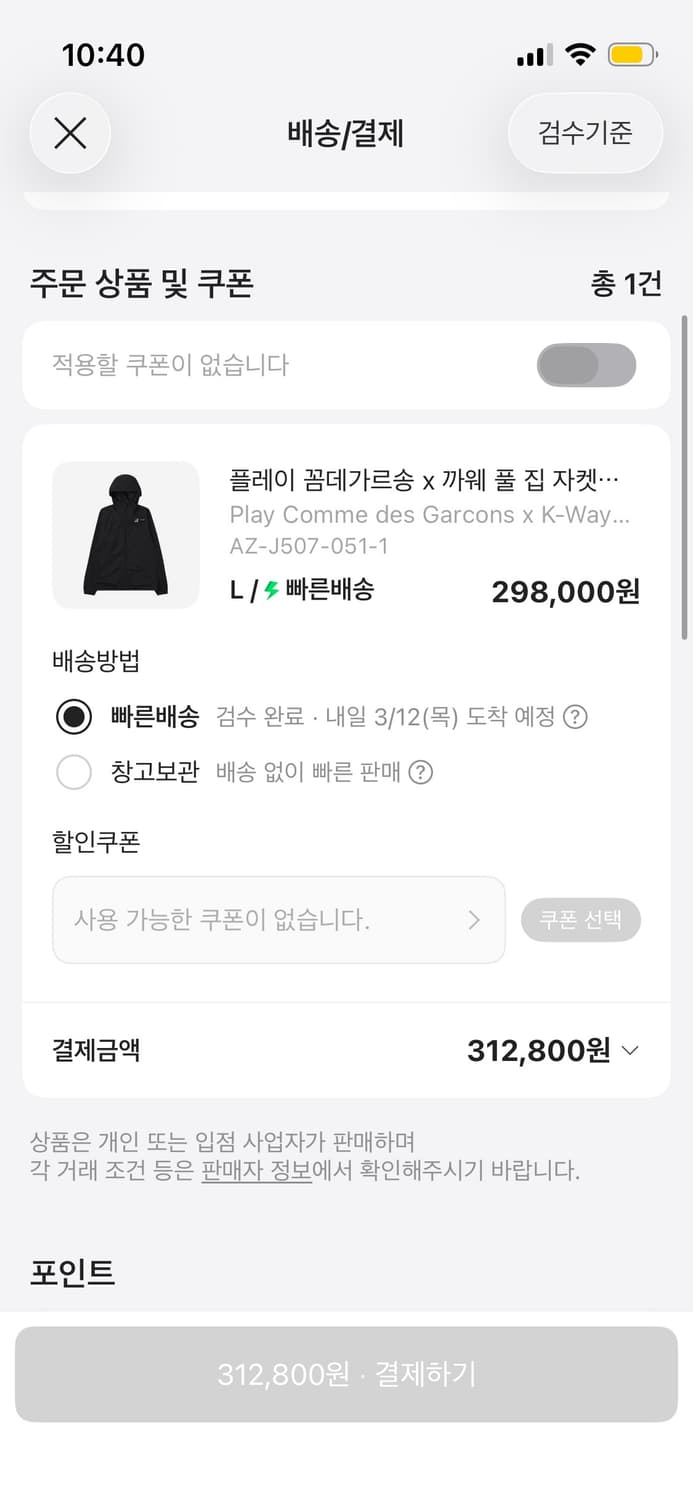Tap the 10:40 clock in status bar

[106, 56]
